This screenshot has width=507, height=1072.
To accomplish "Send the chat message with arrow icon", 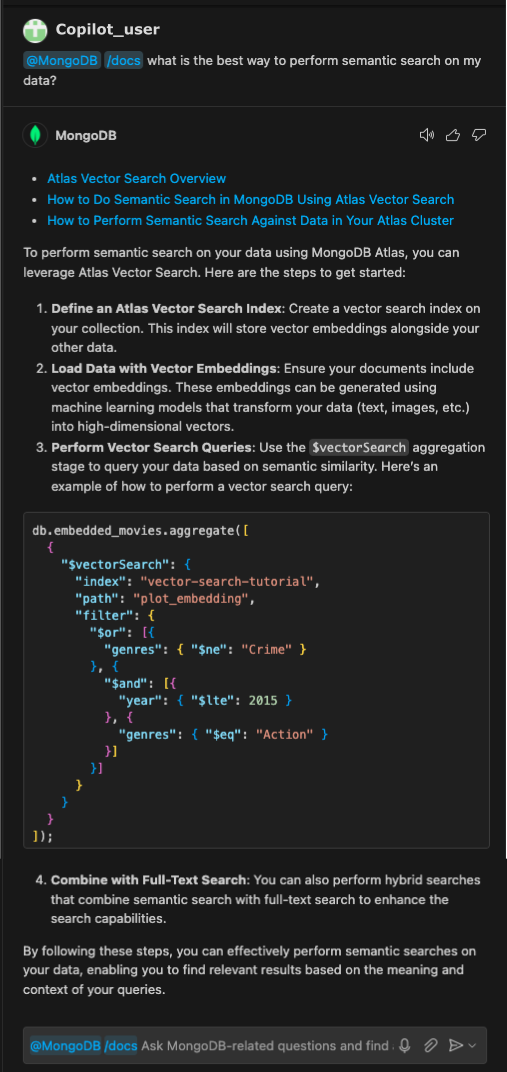I will click(455, 1045).
